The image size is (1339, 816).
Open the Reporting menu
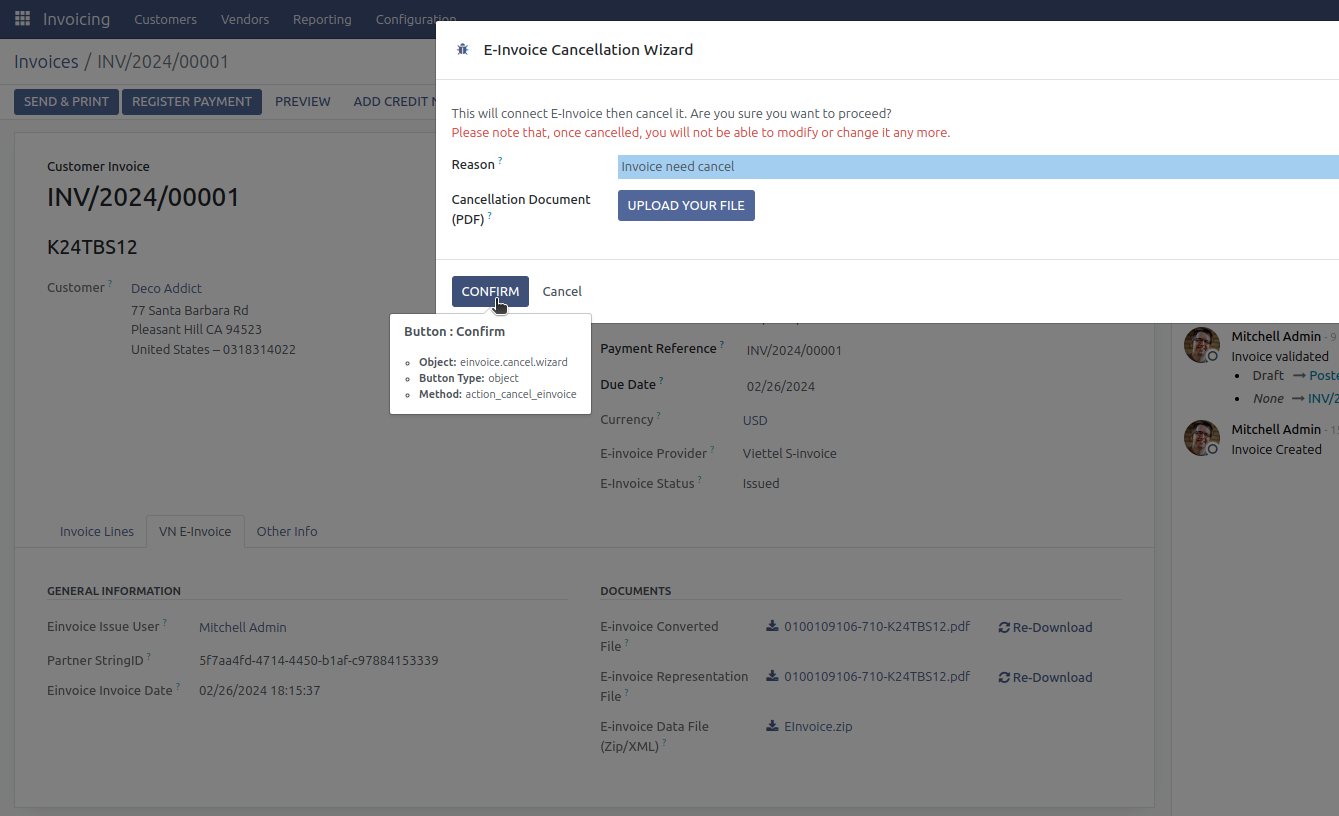322,19
